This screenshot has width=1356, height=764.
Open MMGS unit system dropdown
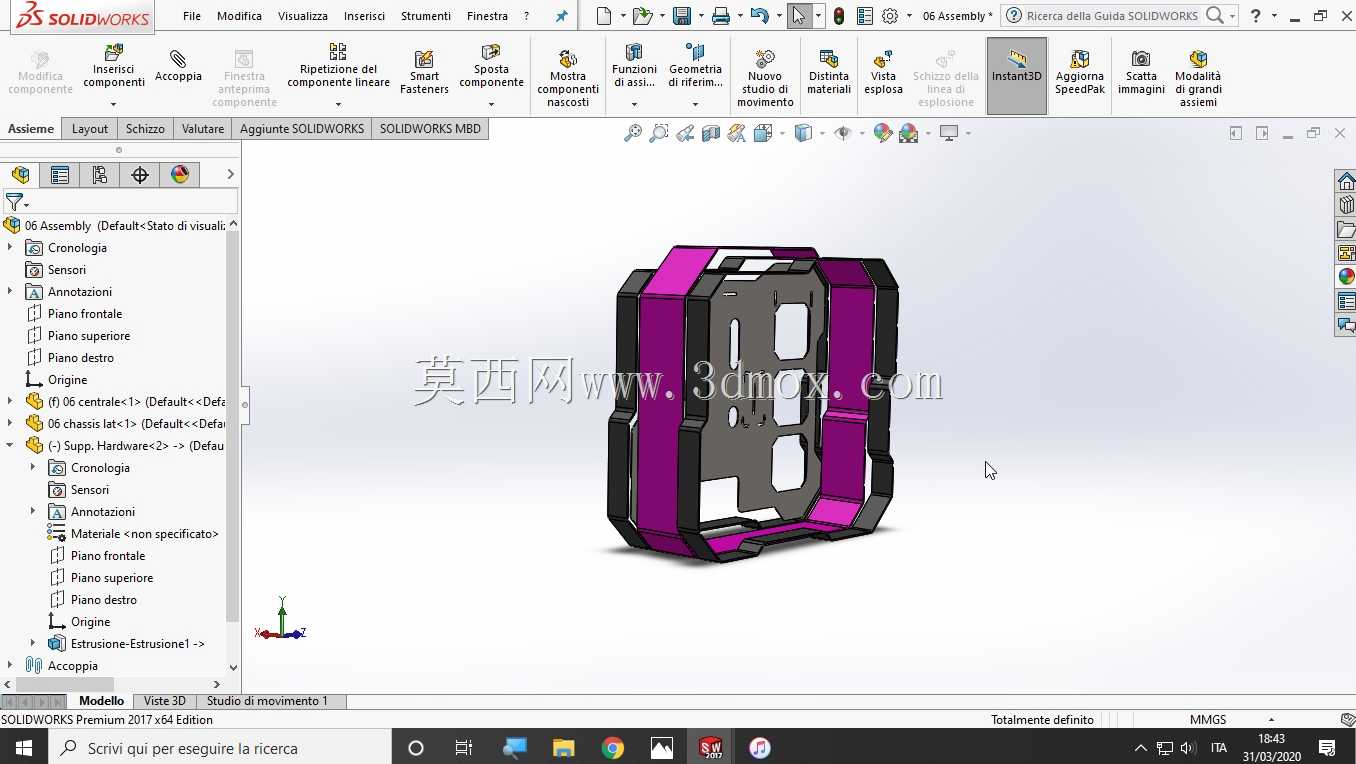(1271, 720)
